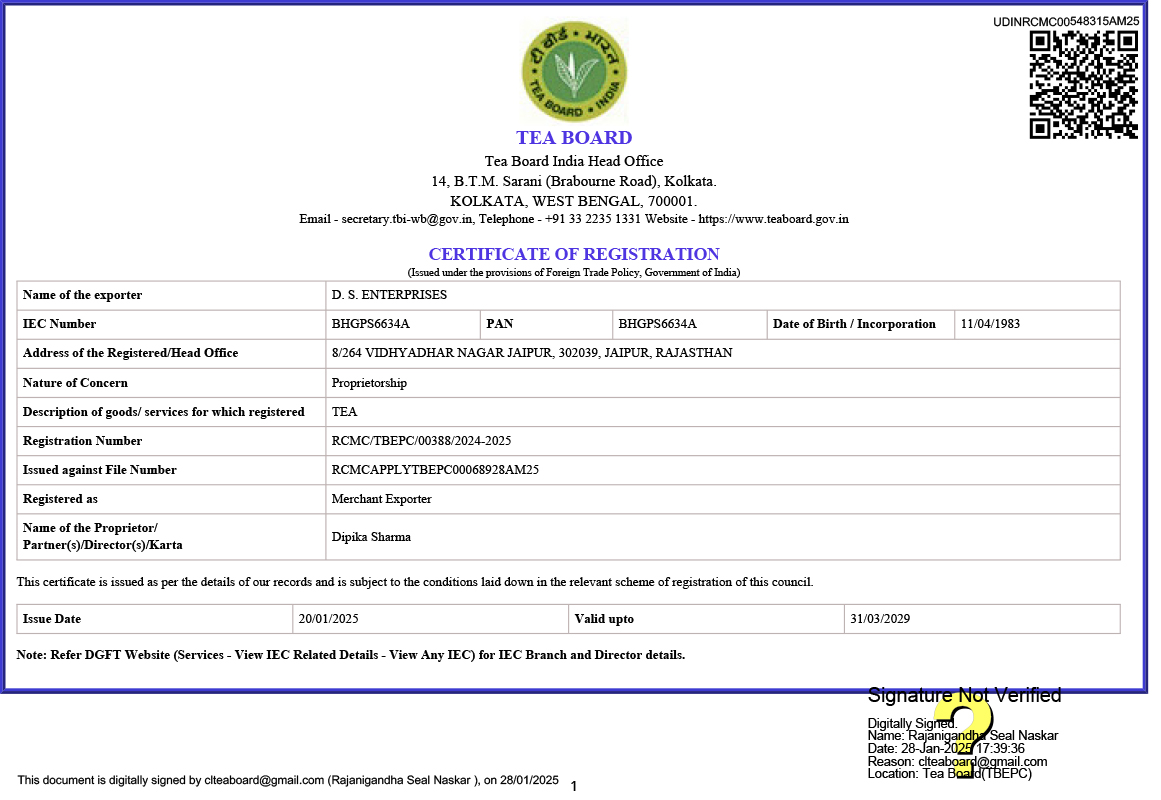Click the secretary.tbi-wb@gov.in email address

click(406, 219)
